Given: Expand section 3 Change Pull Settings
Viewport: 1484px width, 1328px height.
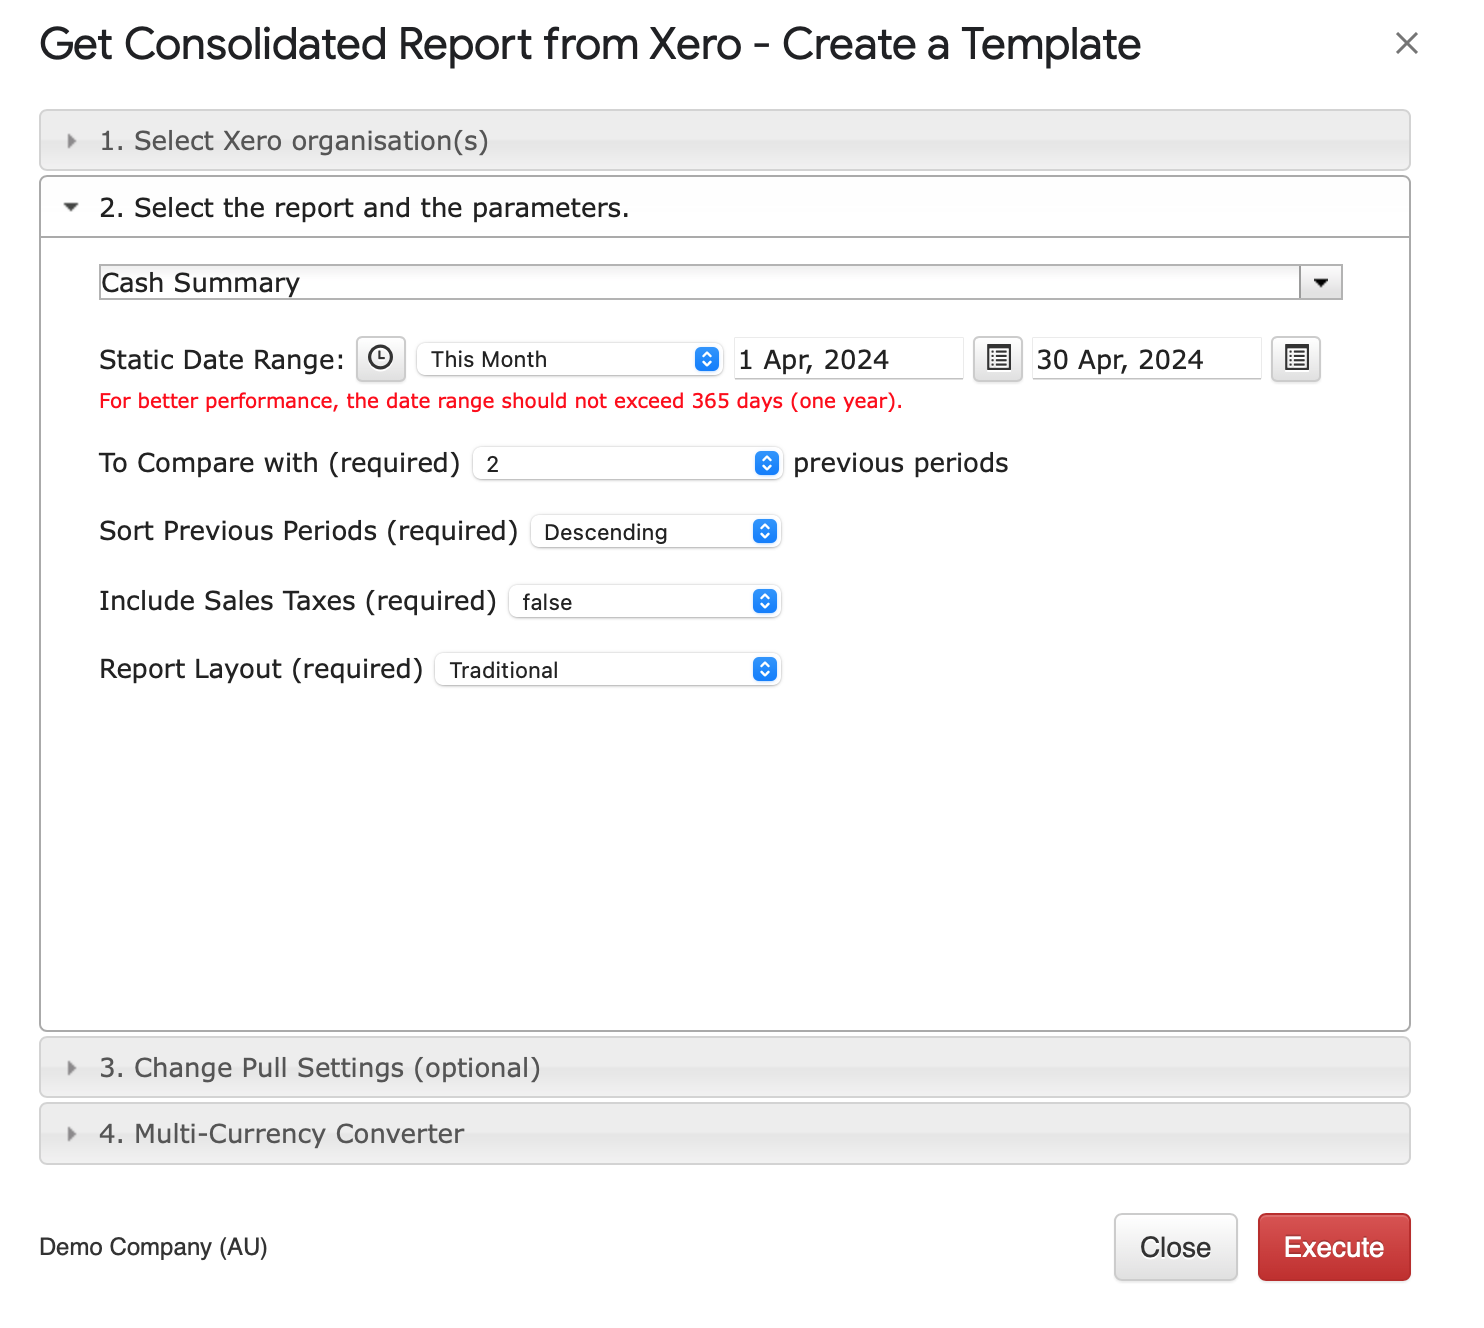Looking at the screenshot, I should [x=725, y=1067].
